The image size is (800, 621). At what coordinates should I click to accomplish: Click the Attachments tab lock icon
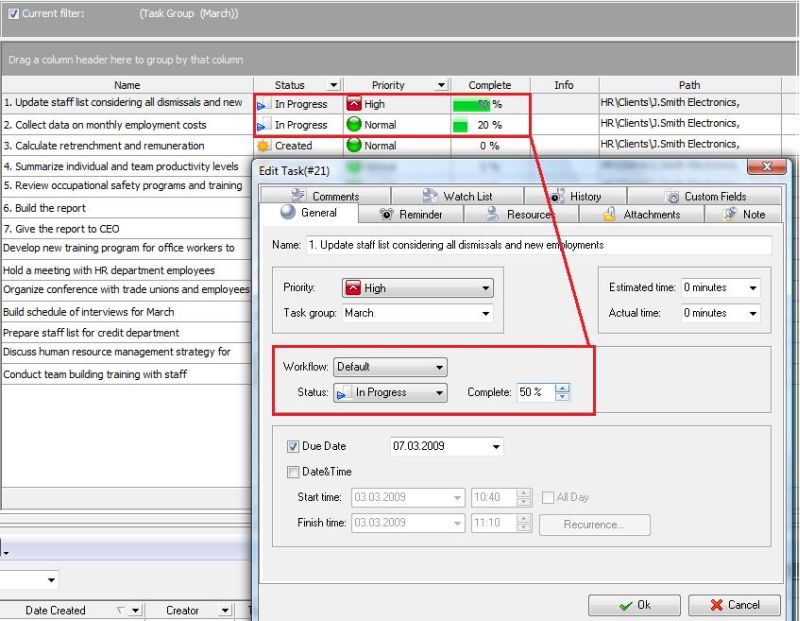[609, 214]
